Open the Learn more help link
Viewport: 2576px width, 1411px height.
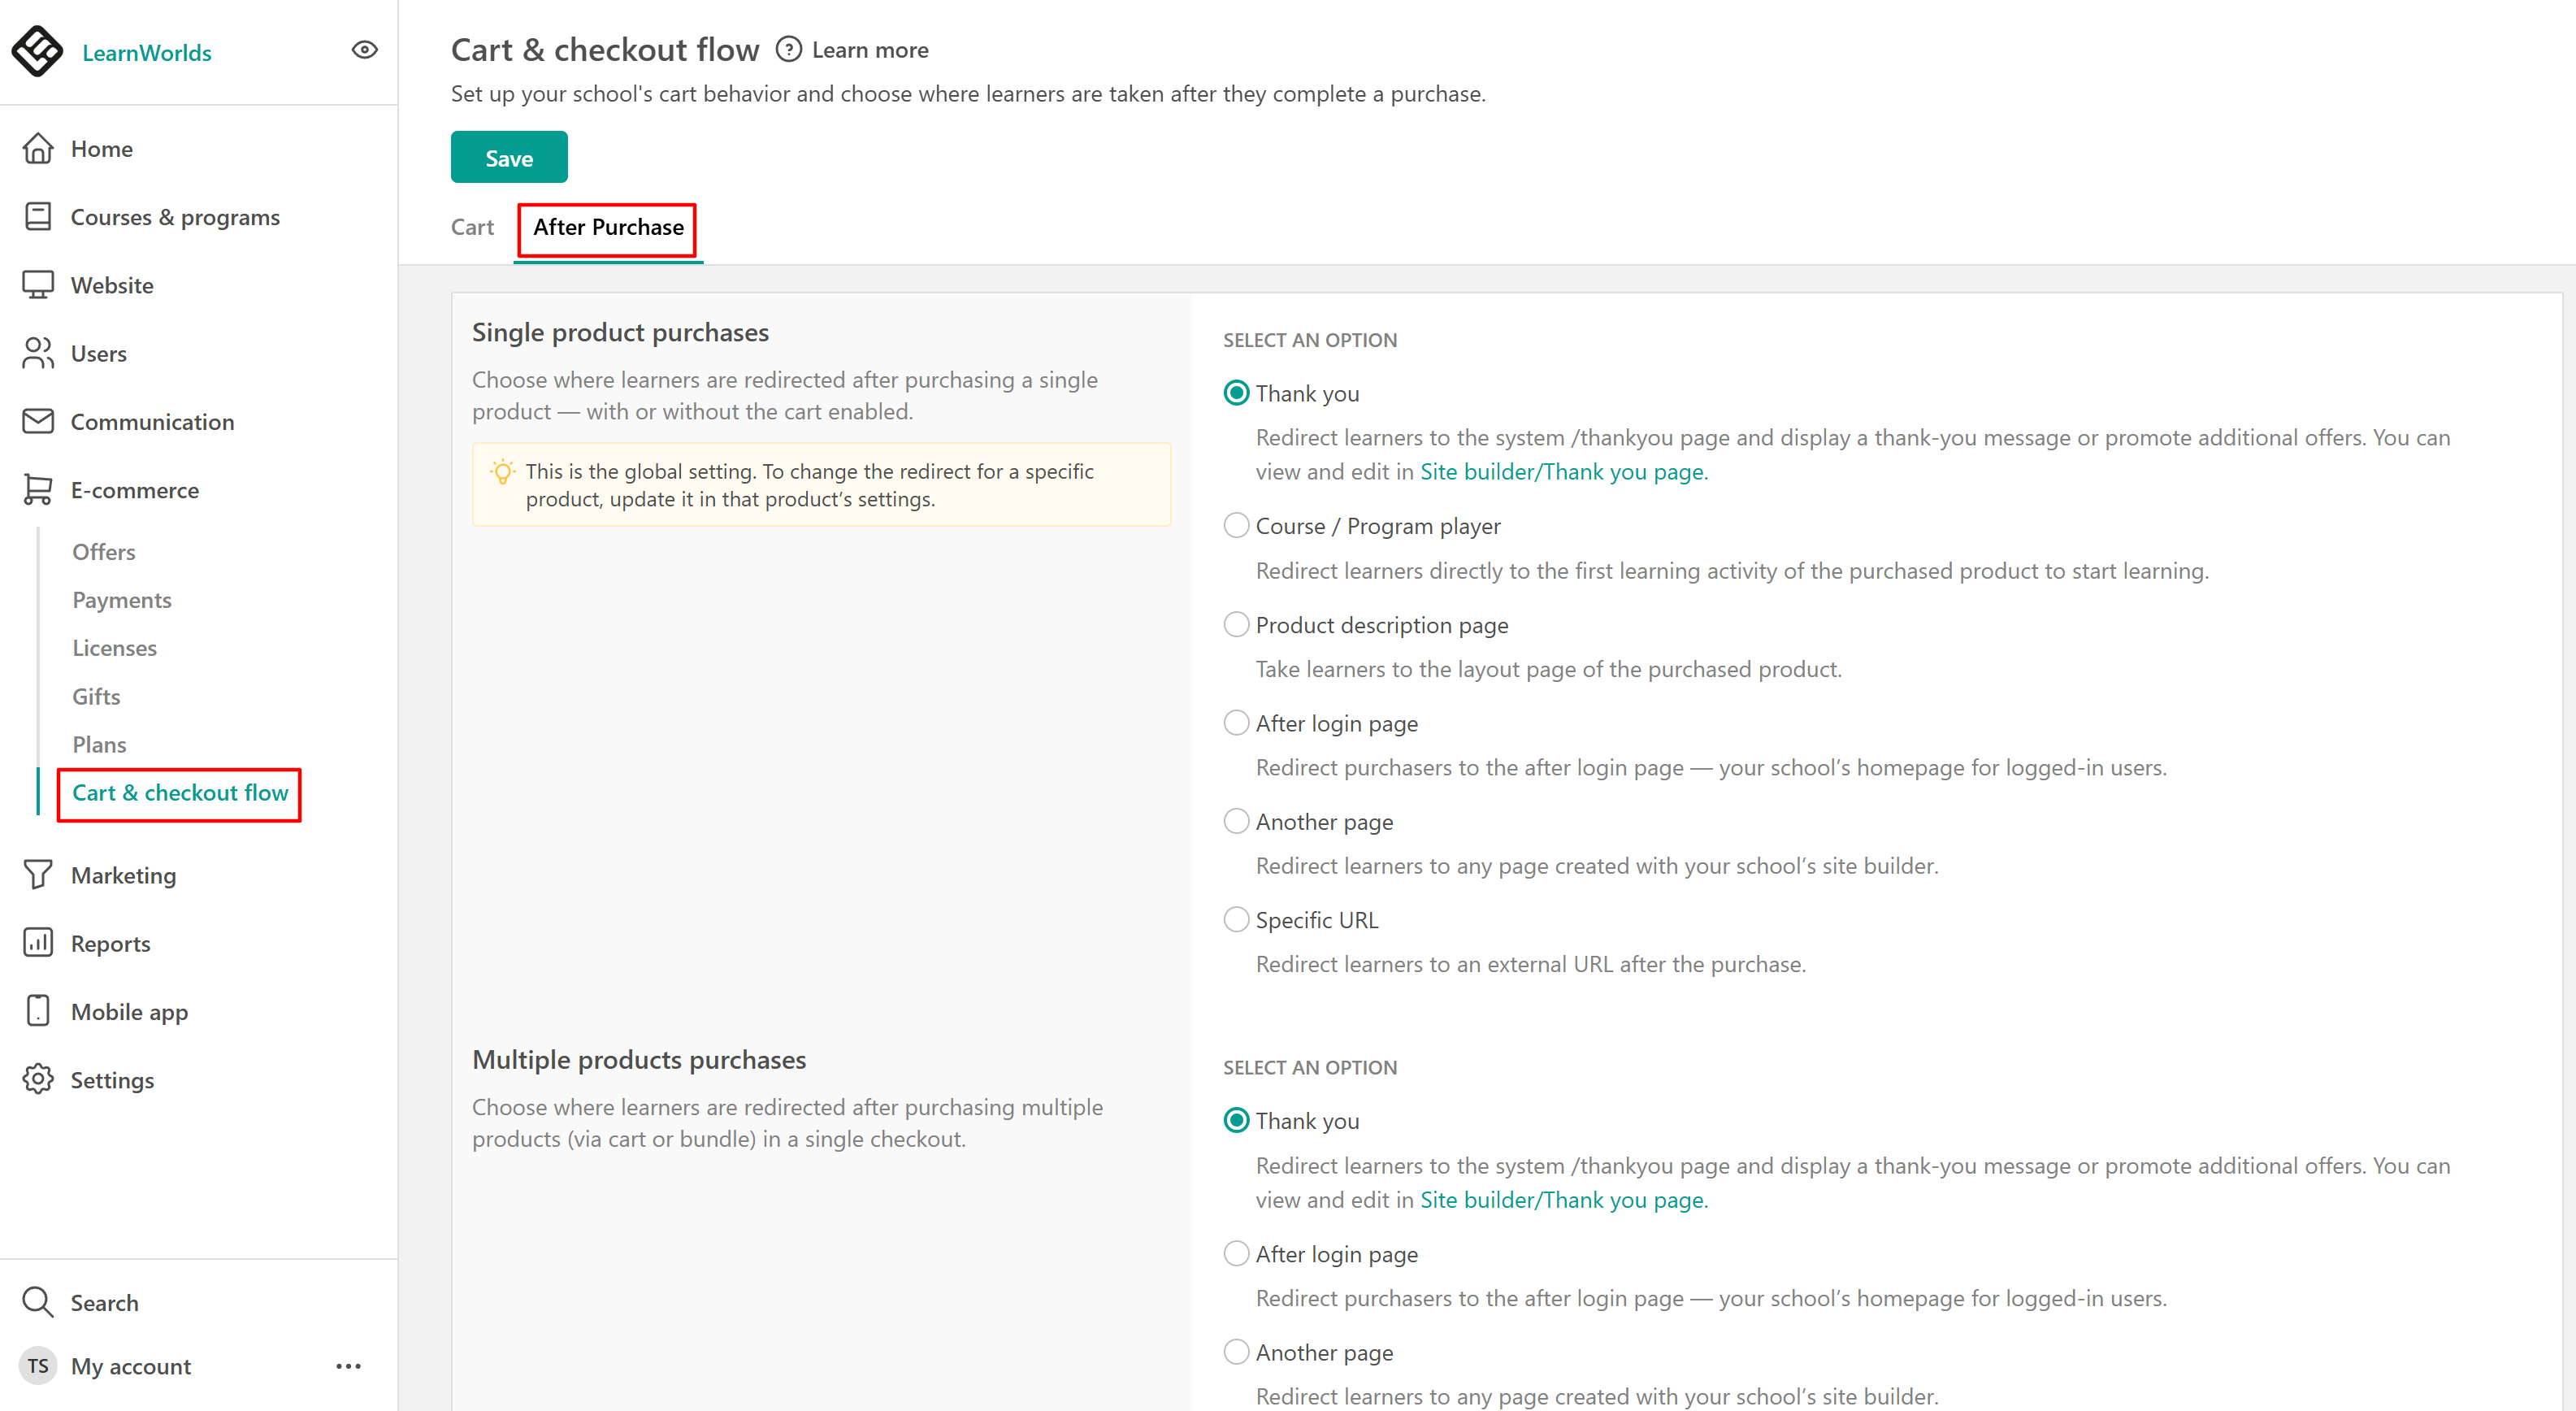coord(868,50)
